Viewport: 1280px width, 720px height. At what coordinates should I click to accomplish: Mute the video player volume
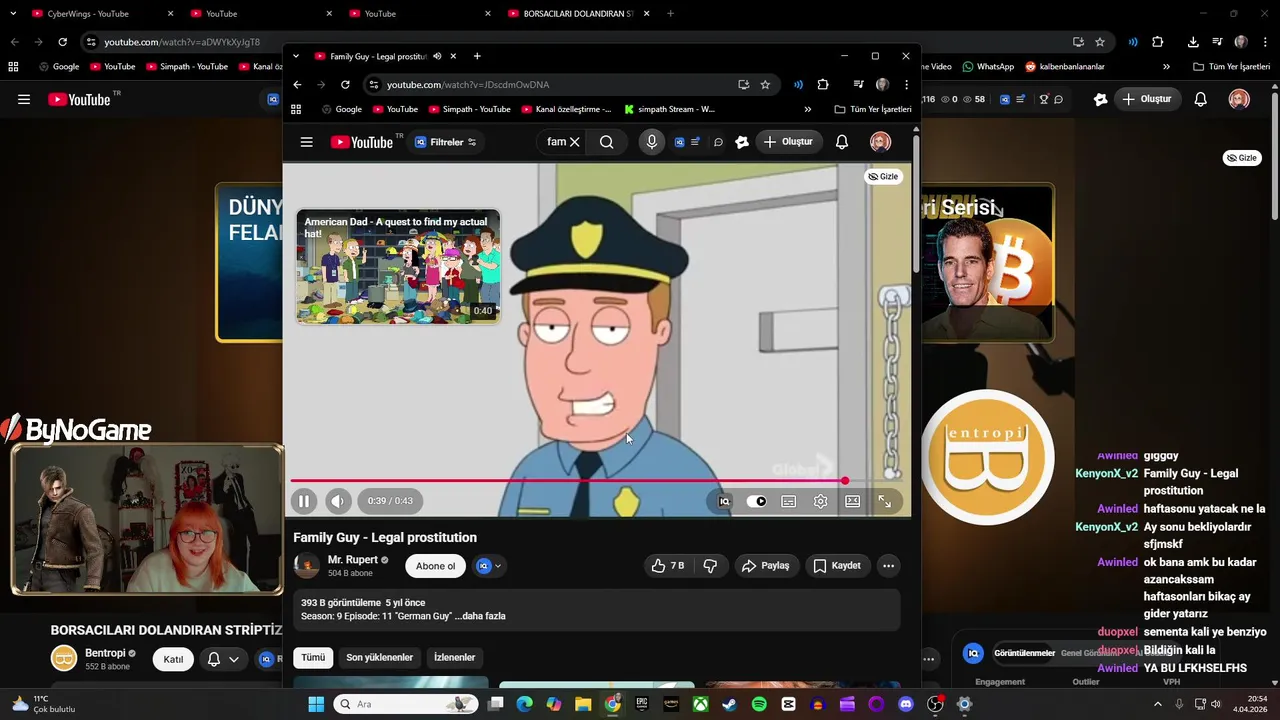click(338, 501)
